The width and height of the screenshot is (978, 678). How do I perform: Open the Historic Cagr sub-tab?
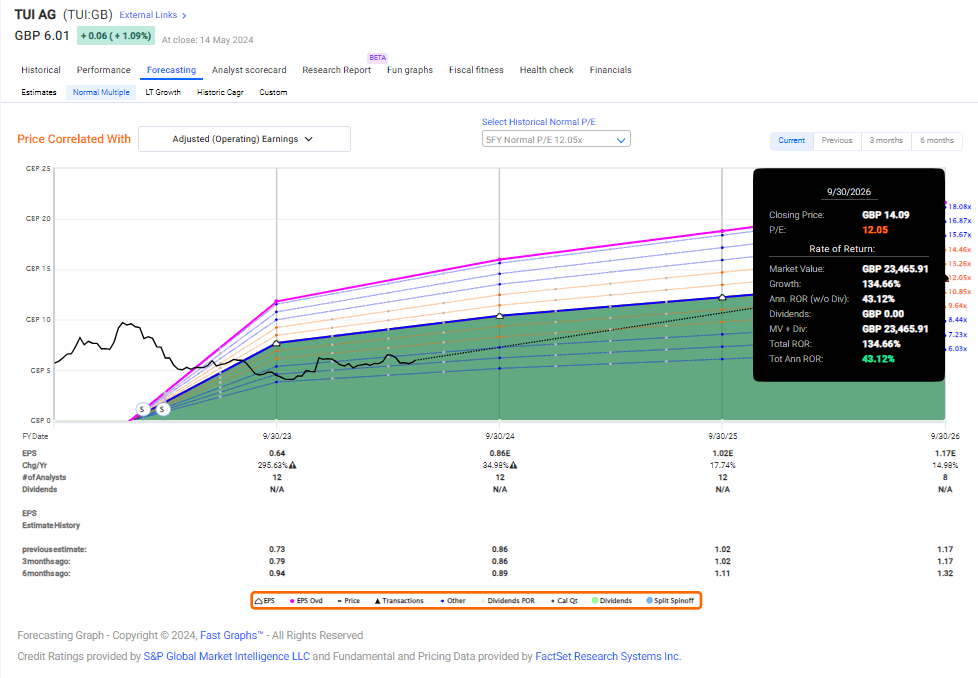(x=220, y=91)
